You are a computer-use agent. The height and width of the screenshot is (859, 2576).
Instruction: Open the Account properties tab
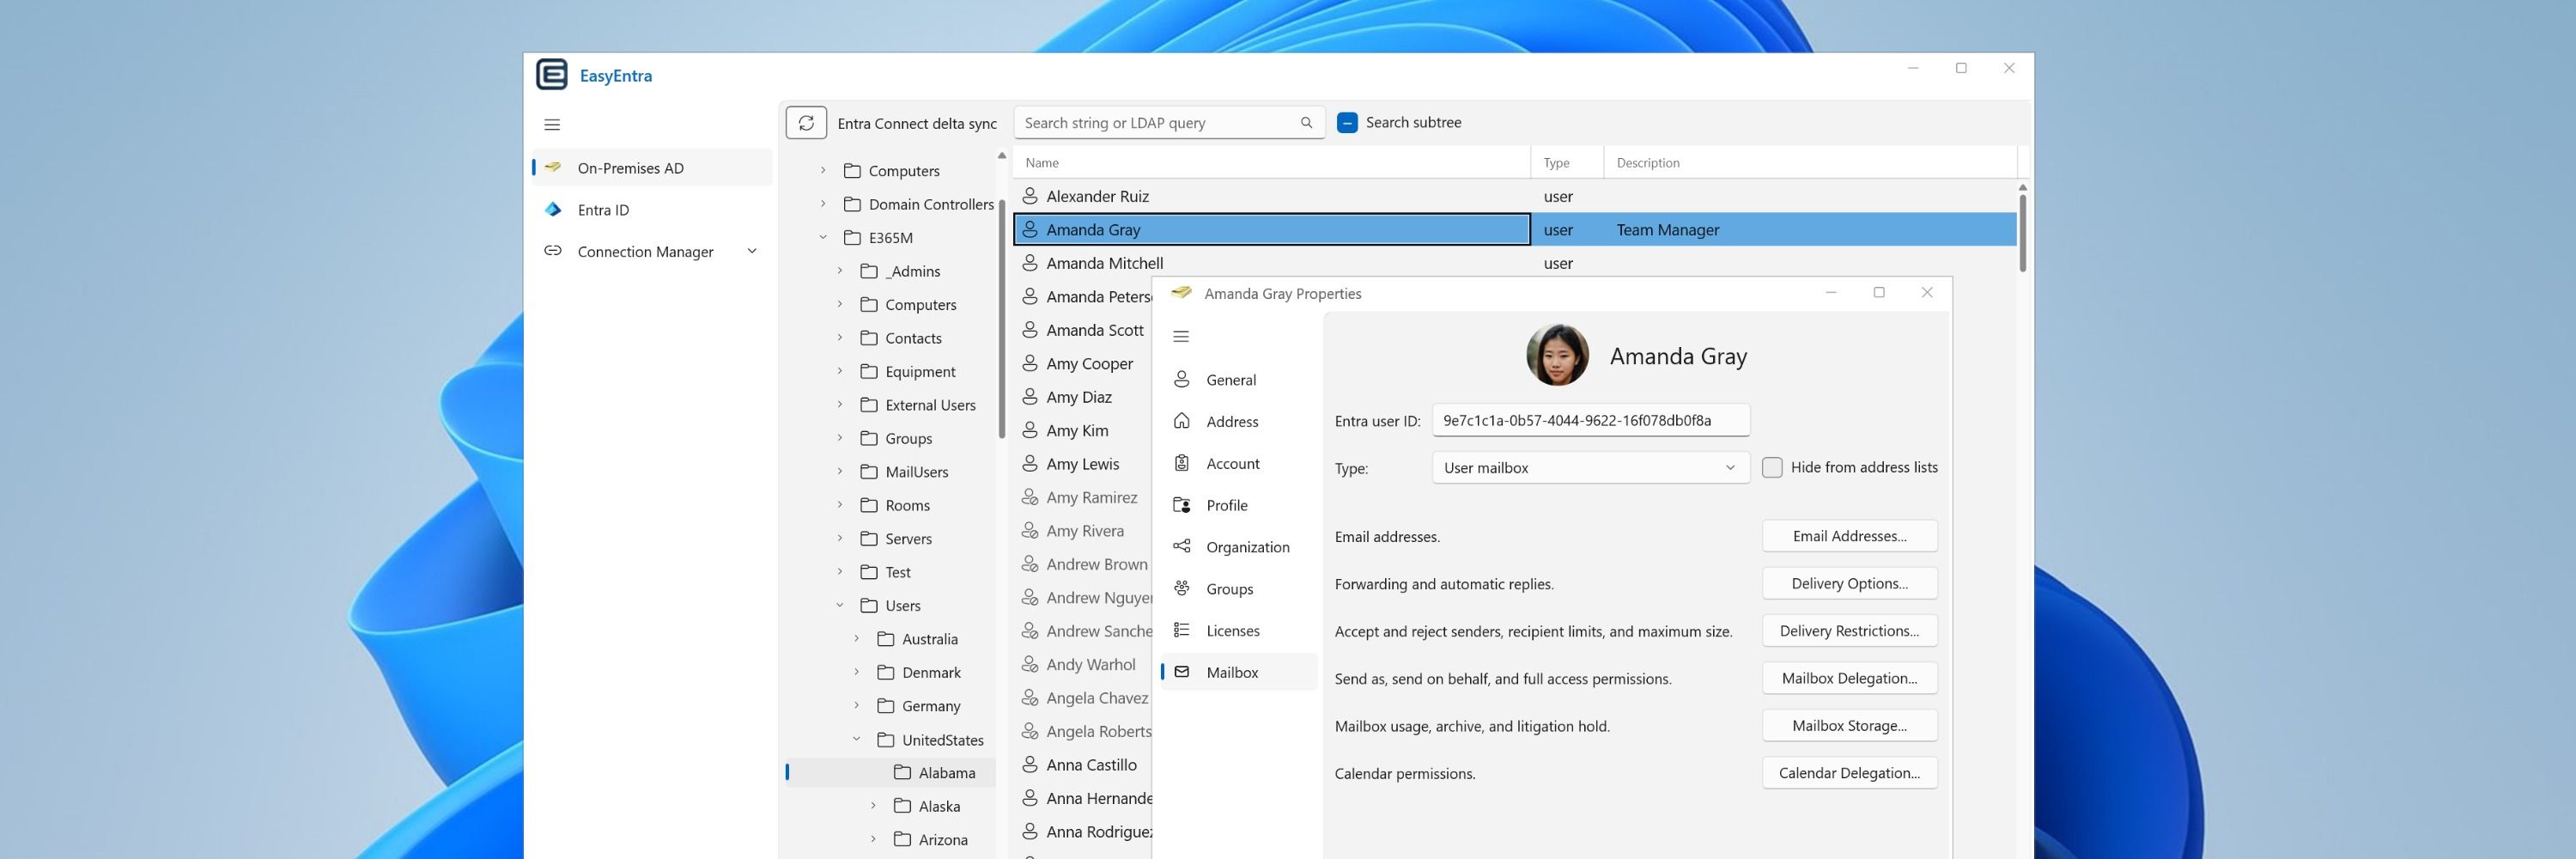tap(1239, 463)
